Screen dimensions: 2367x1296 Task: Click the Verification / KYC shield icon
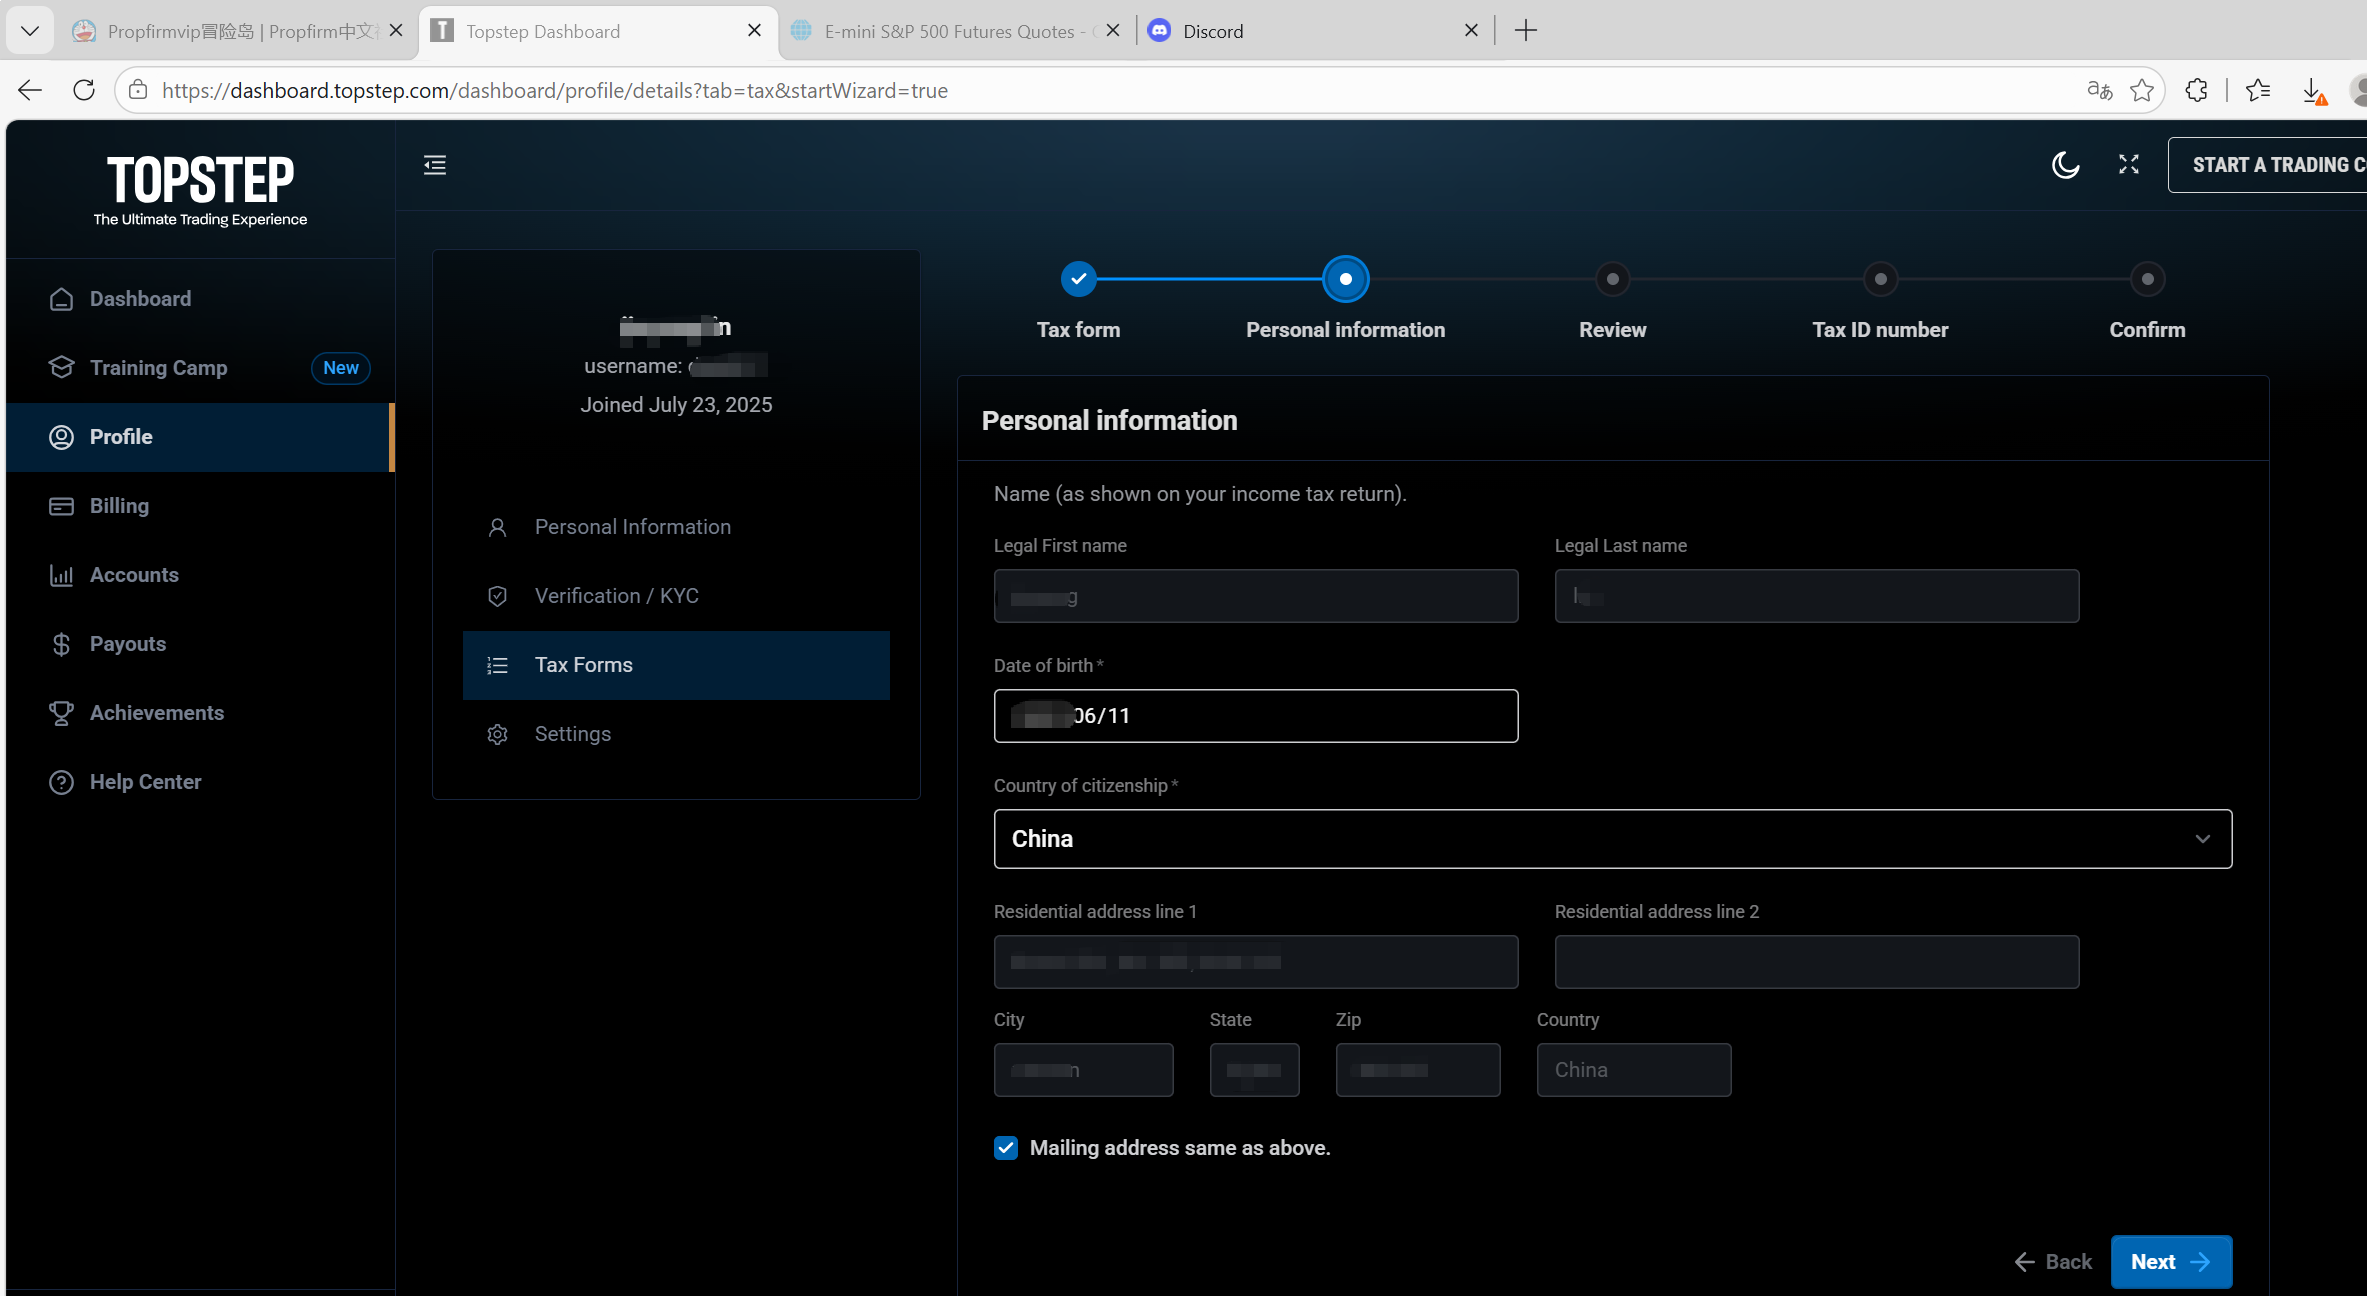497,596
